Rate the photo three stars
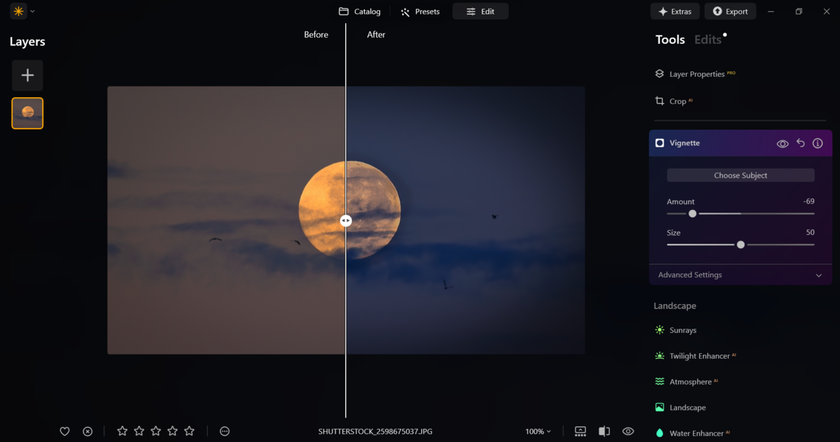This screenshot has width=840, height=442. click(156, 431)
